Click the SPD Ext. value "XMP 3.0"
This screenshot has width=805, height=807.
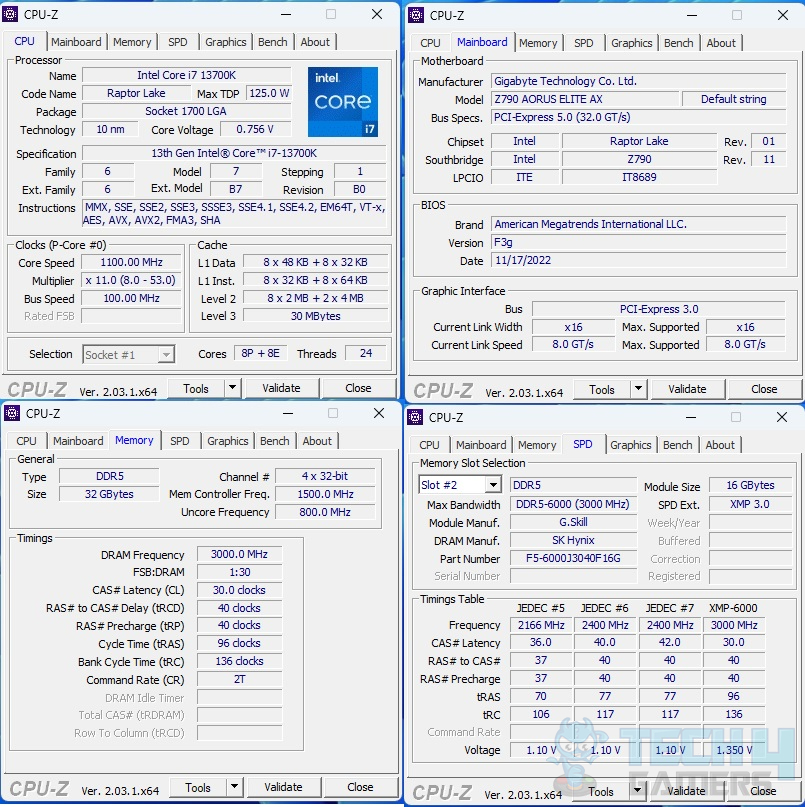pyautogui.click(x=750, y=504)
